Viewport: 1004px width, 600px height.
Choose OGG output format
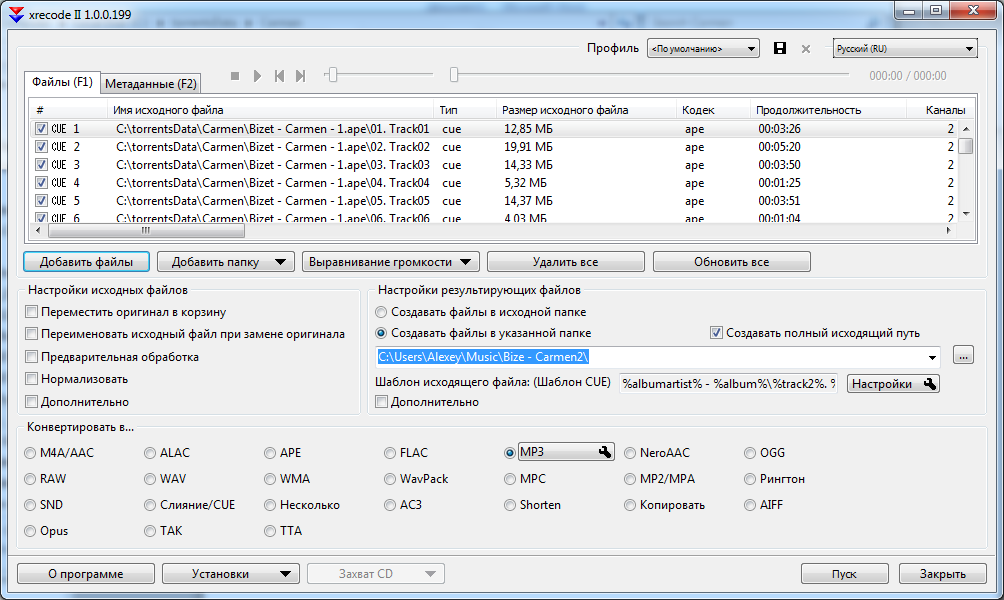pos(750,453)
